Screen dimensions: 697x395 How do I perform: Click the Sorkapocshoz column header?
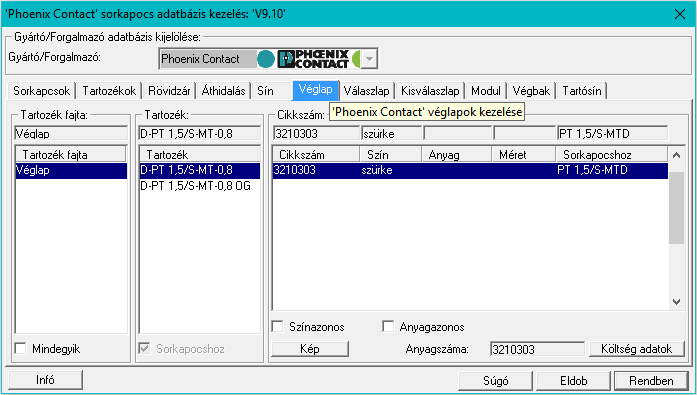(612, 155)
